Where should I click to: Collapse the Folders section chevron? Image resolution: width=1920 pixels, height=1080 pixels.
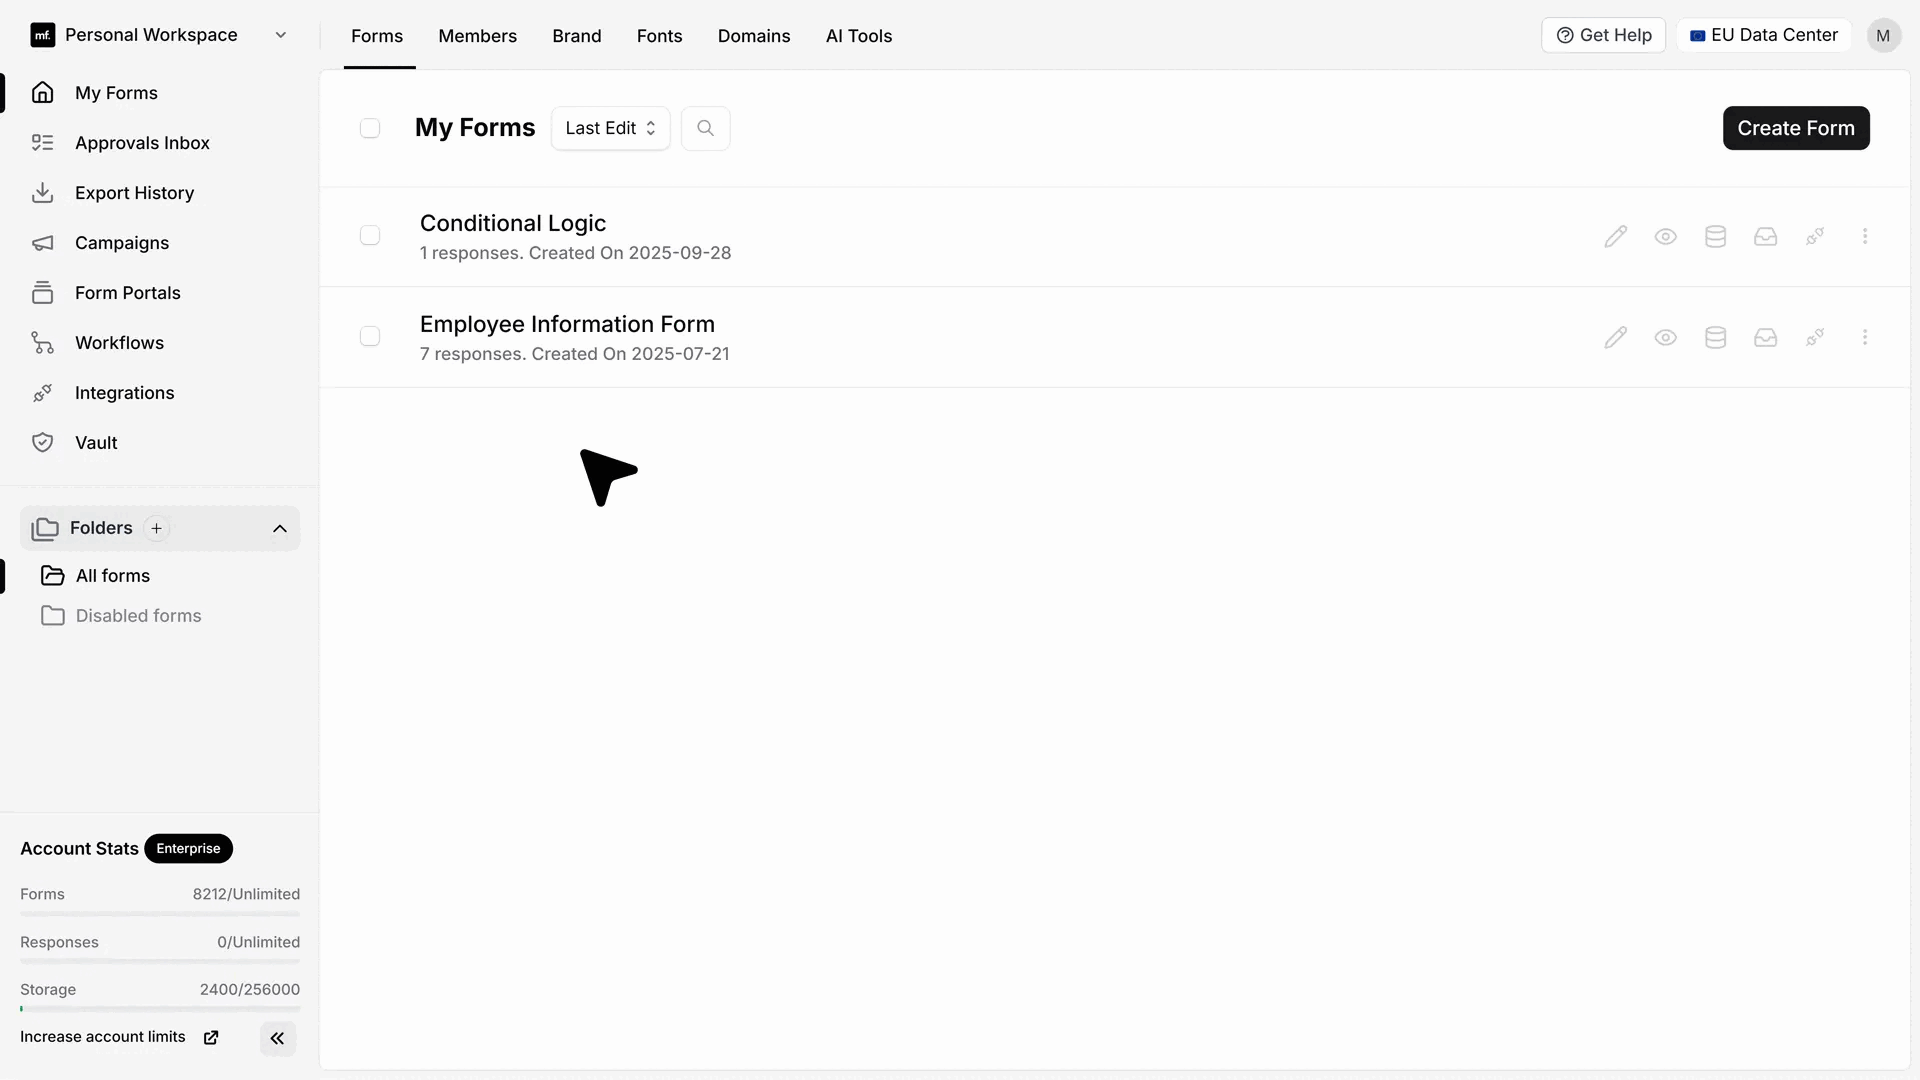pyautogui.click(x=280, y=528)
